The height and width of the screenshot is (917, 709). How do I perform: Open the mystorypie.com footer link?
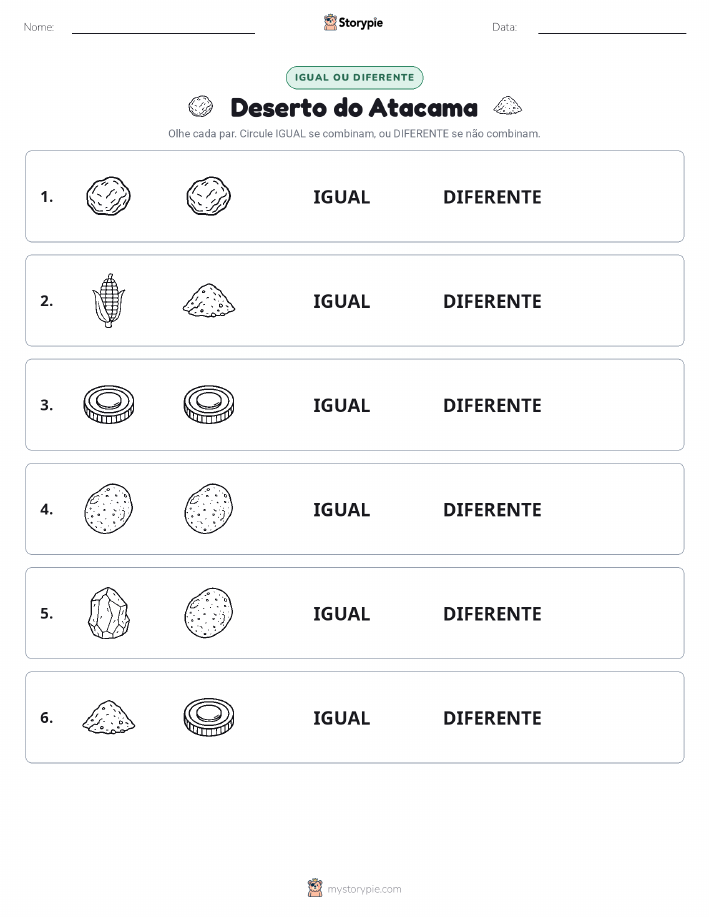click(354, 888)
